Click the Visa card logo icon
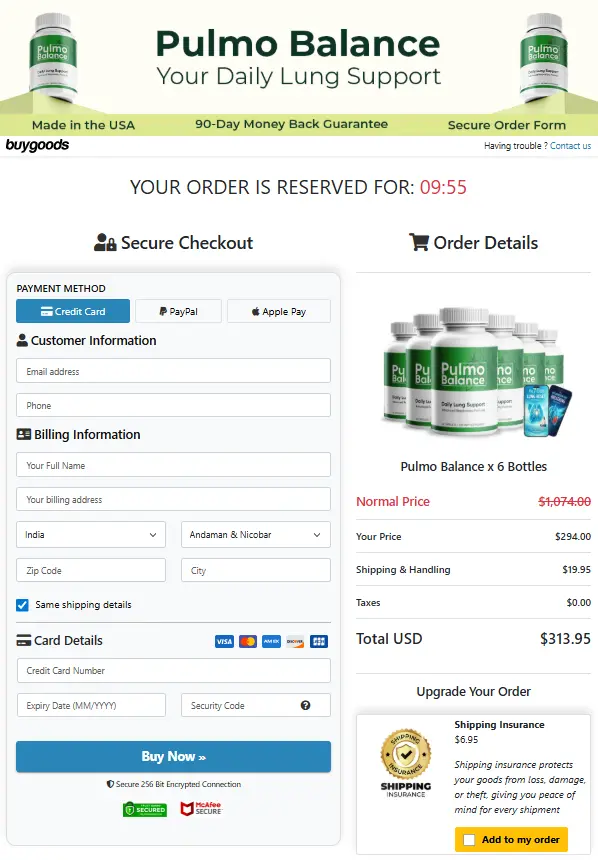The image size is (598, 860). click(x=224, y=641)
